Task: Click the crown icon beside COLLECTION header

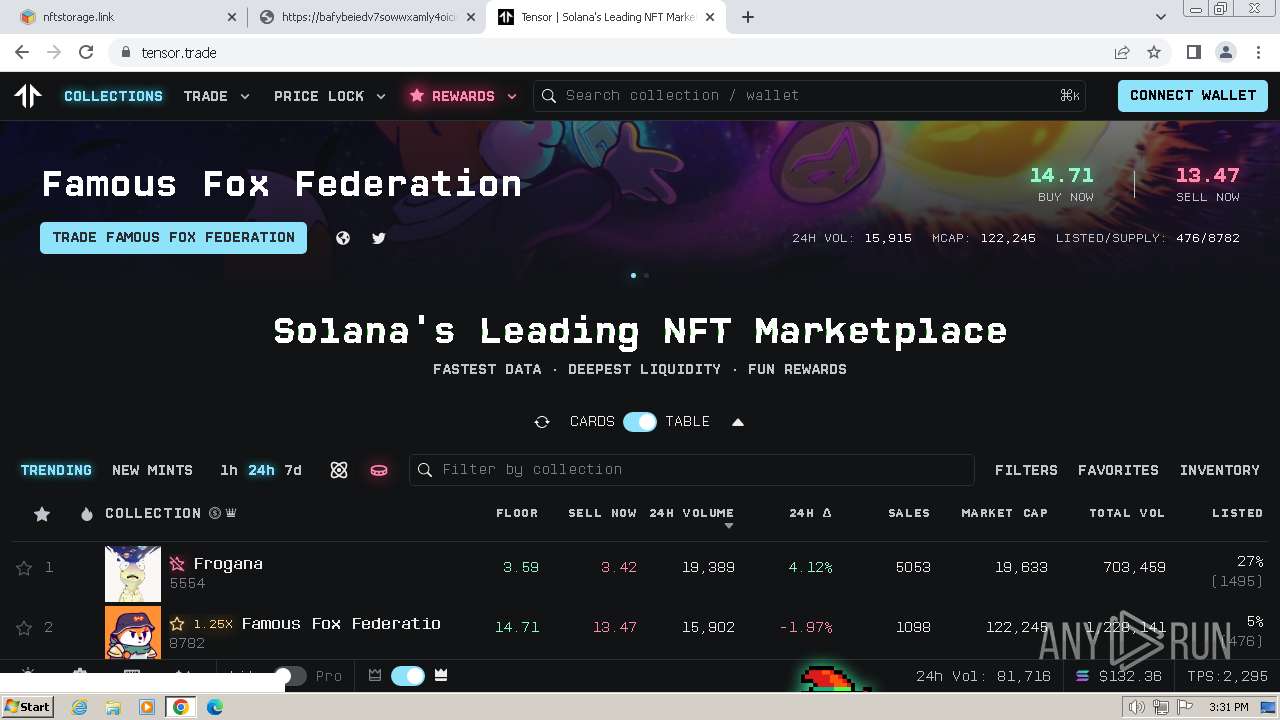Action: tap(231, 513)
